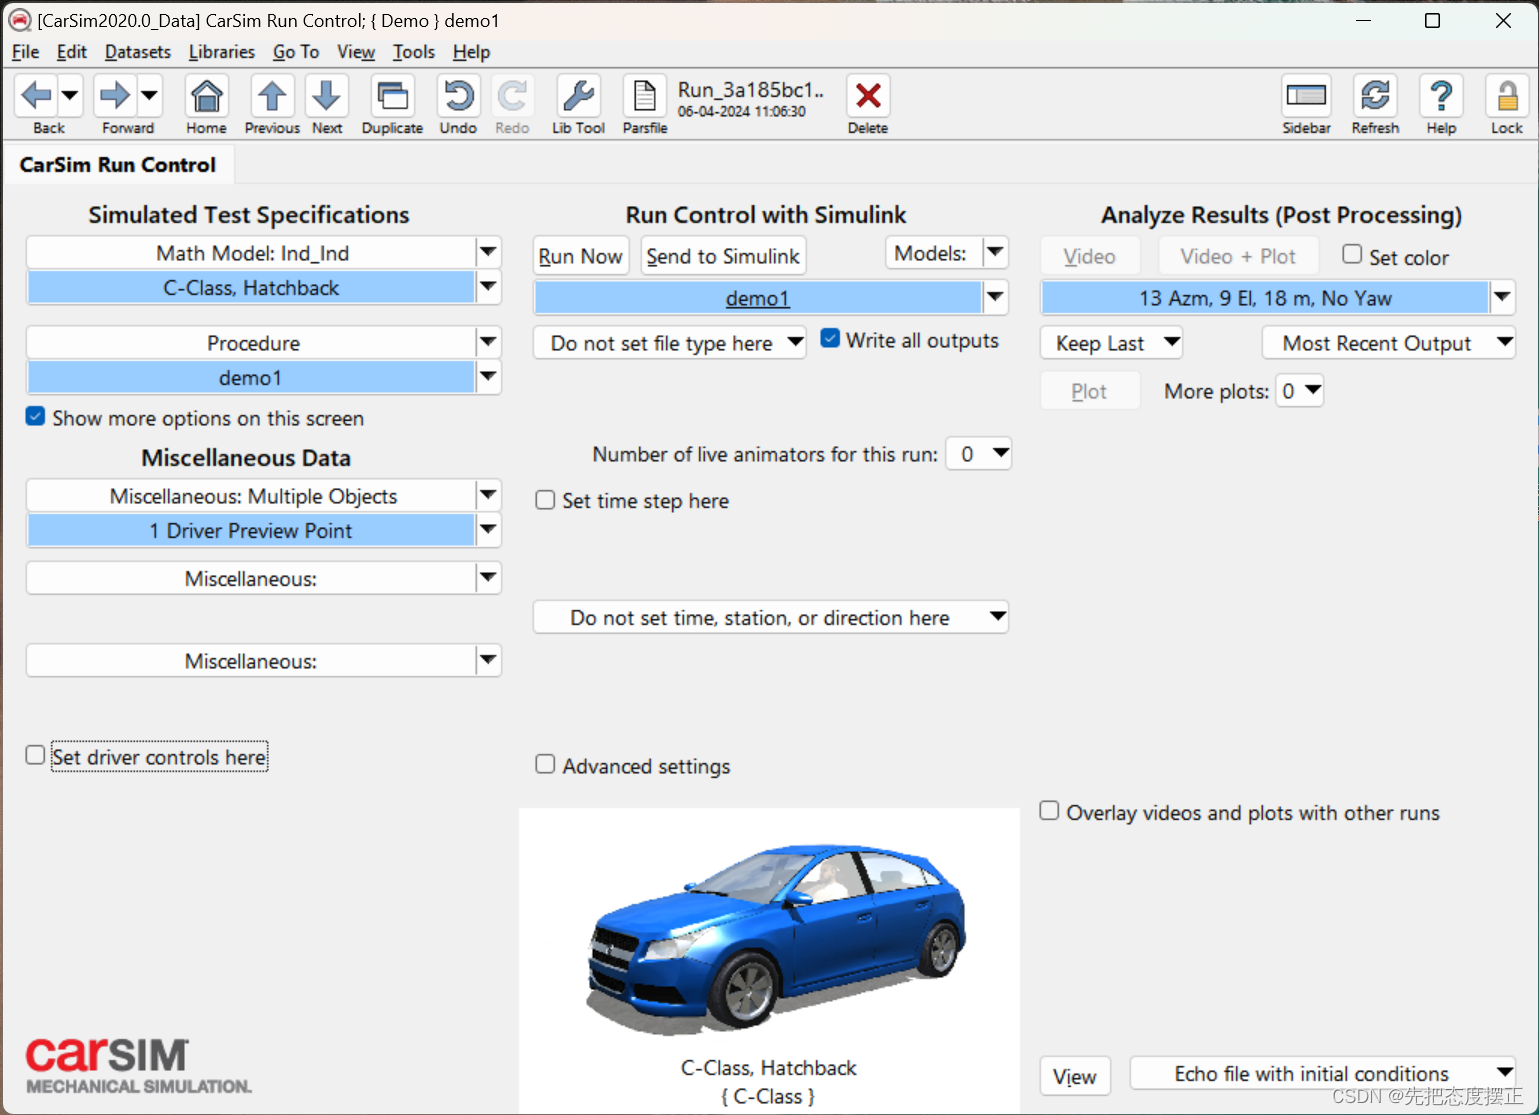Open the Forward history dropdown arrow

(149, 96)
